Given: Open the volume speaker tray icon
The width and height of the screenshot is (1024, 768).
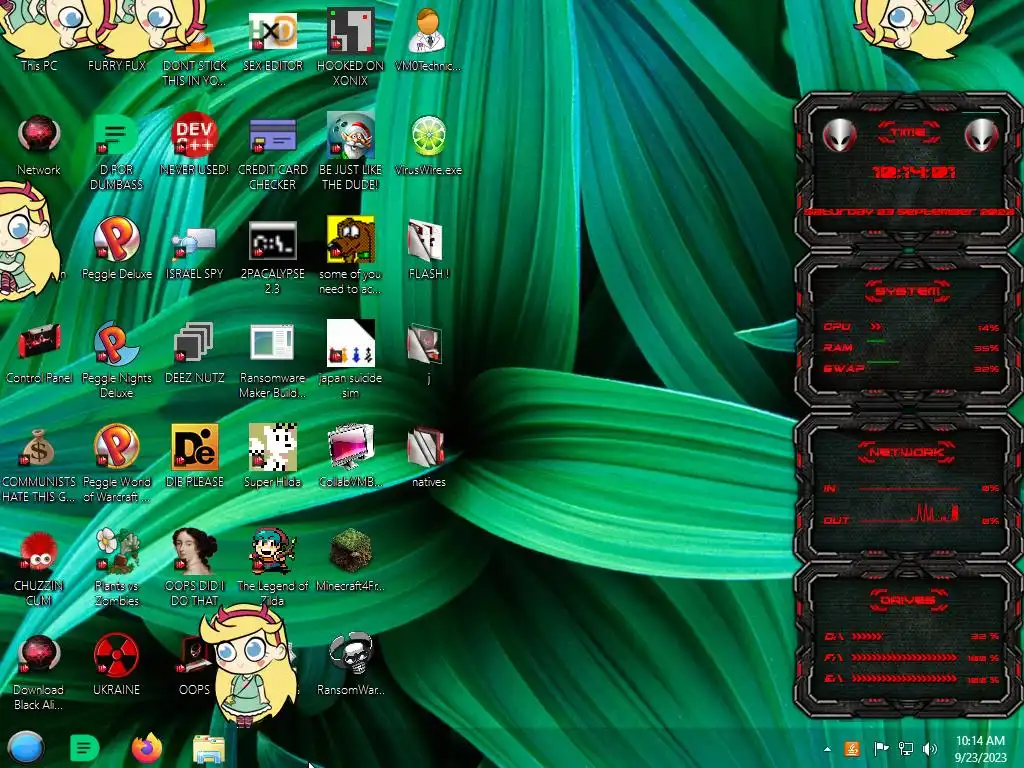Looking at the screenshot, I should (930, 749).
